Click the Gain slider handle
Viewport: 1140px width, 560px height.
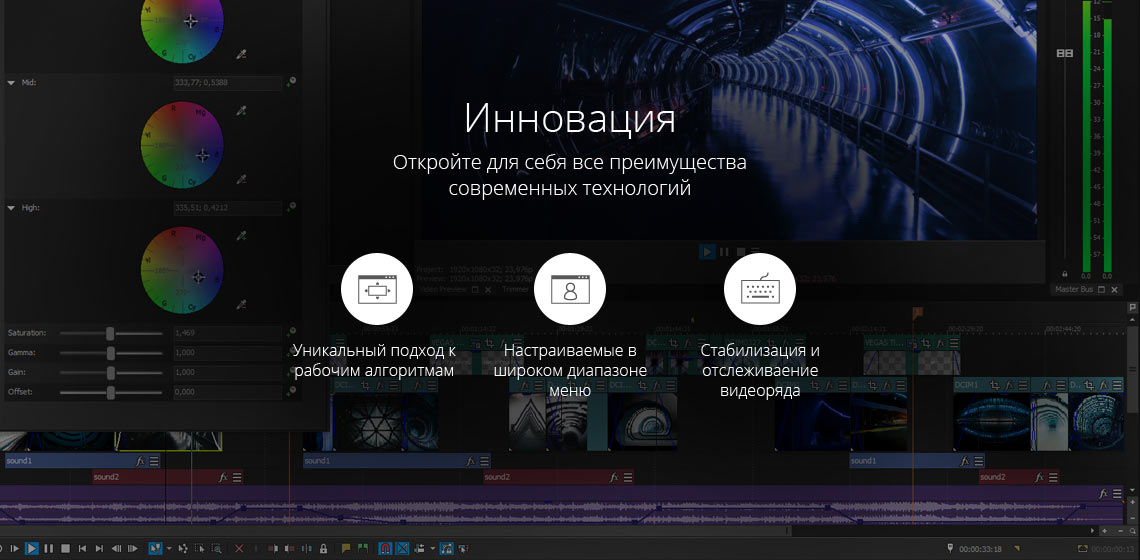(111, 372)
